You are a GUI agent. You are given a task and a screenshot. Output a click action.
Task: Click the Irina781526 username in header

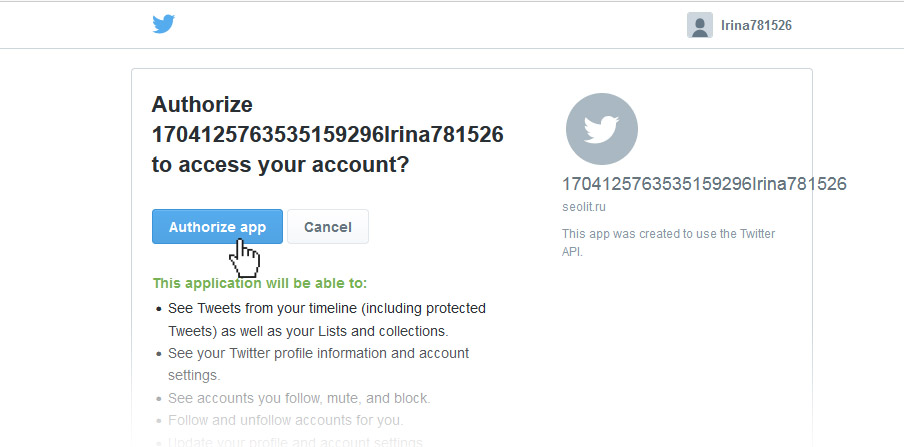(756, 25)
